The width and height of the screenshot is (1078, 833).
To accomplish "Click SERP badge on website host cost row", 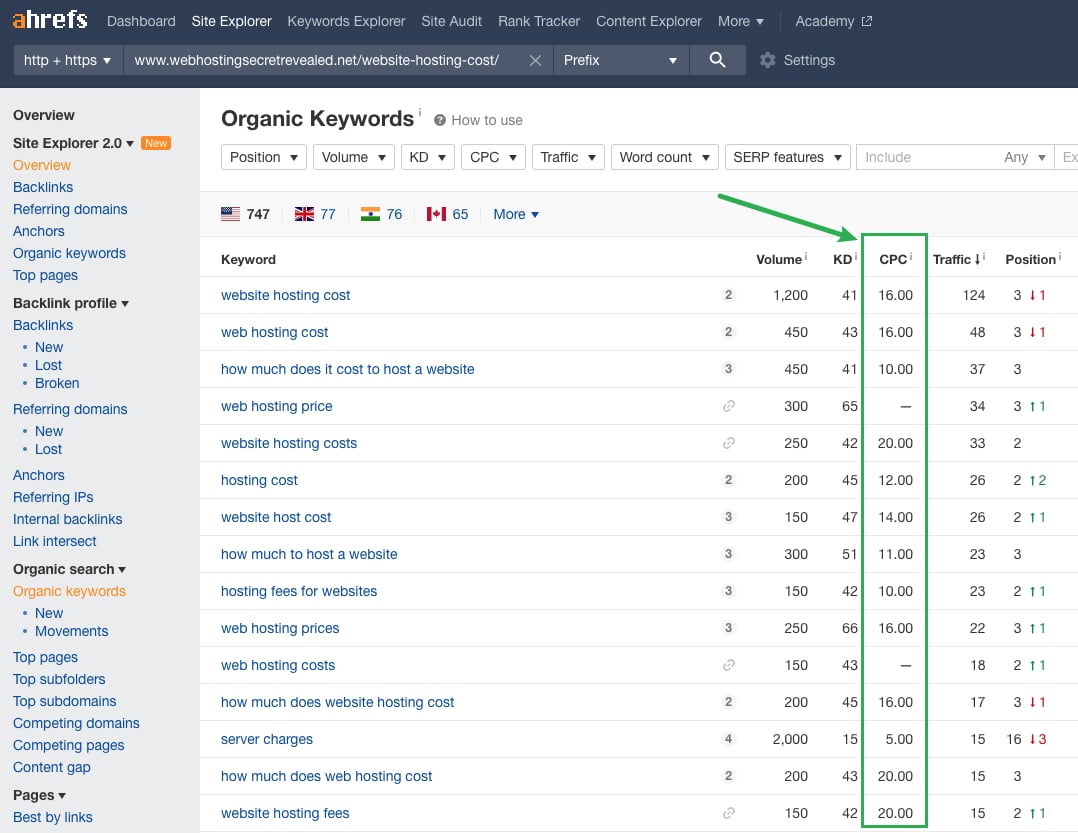I will pos(728,517).
